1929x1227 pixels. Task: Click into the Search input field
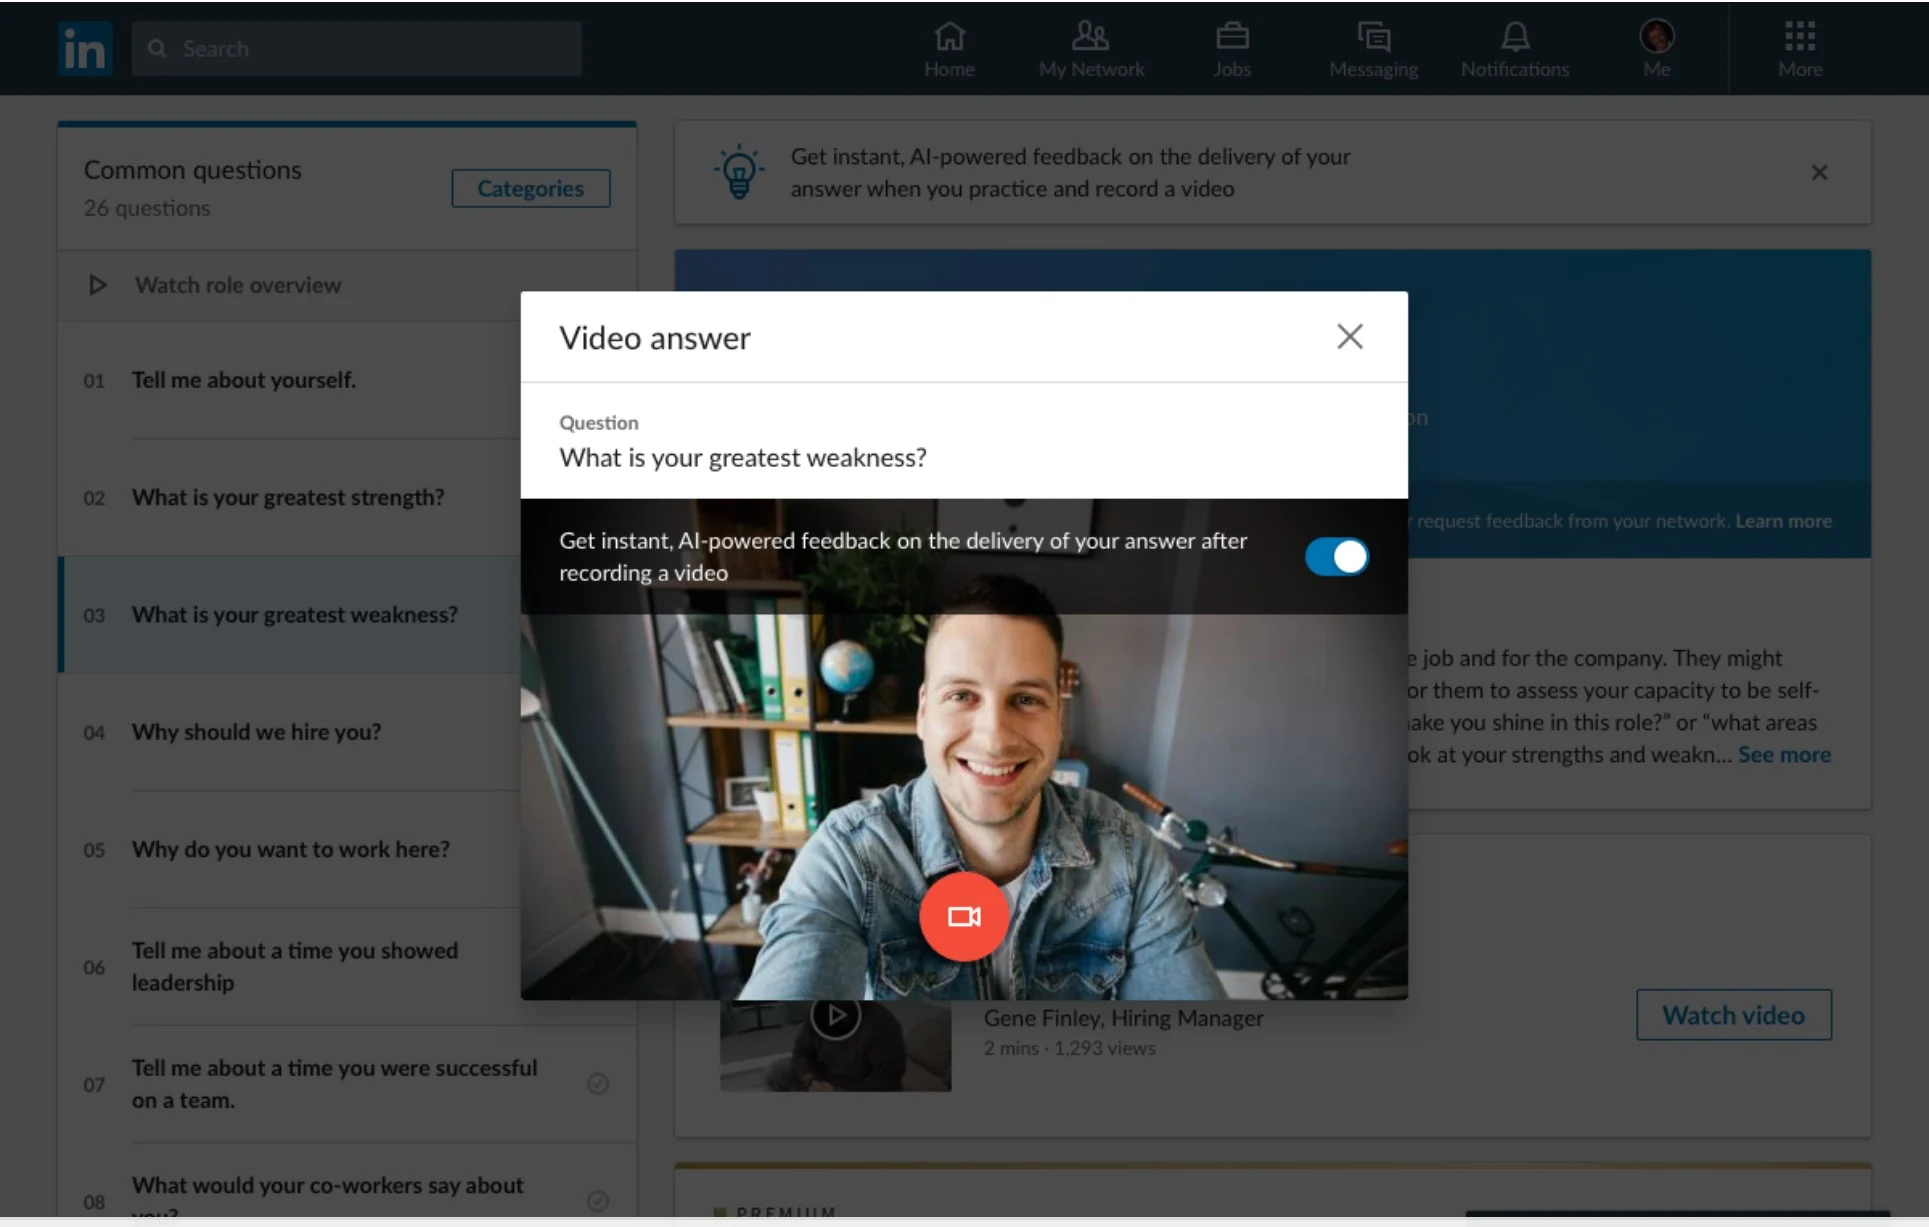pos(357,48)
